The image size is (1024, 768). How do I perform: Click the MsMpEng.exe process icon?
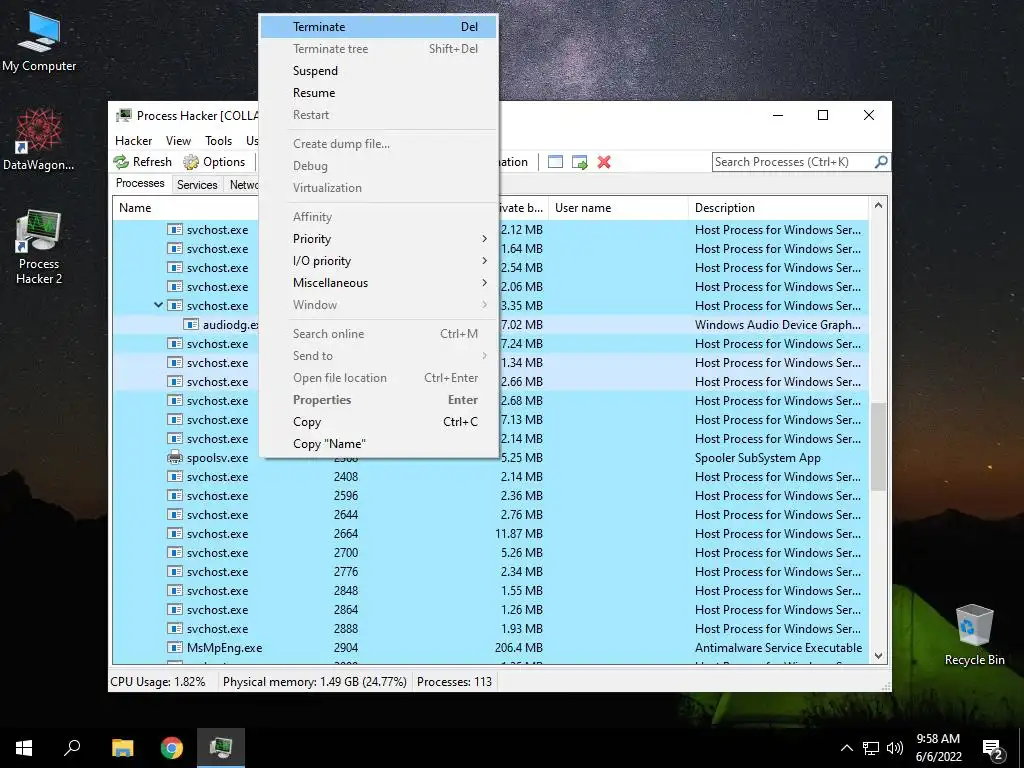pos(174,648)
